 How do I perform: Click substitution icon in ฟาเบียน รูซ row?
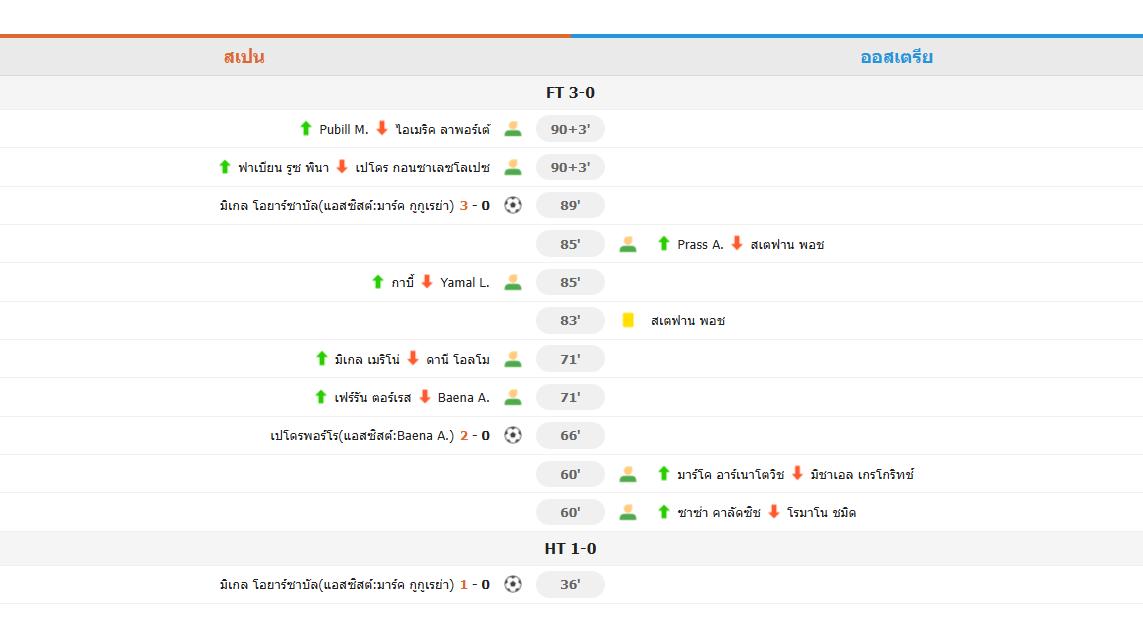tap(513, 167)
